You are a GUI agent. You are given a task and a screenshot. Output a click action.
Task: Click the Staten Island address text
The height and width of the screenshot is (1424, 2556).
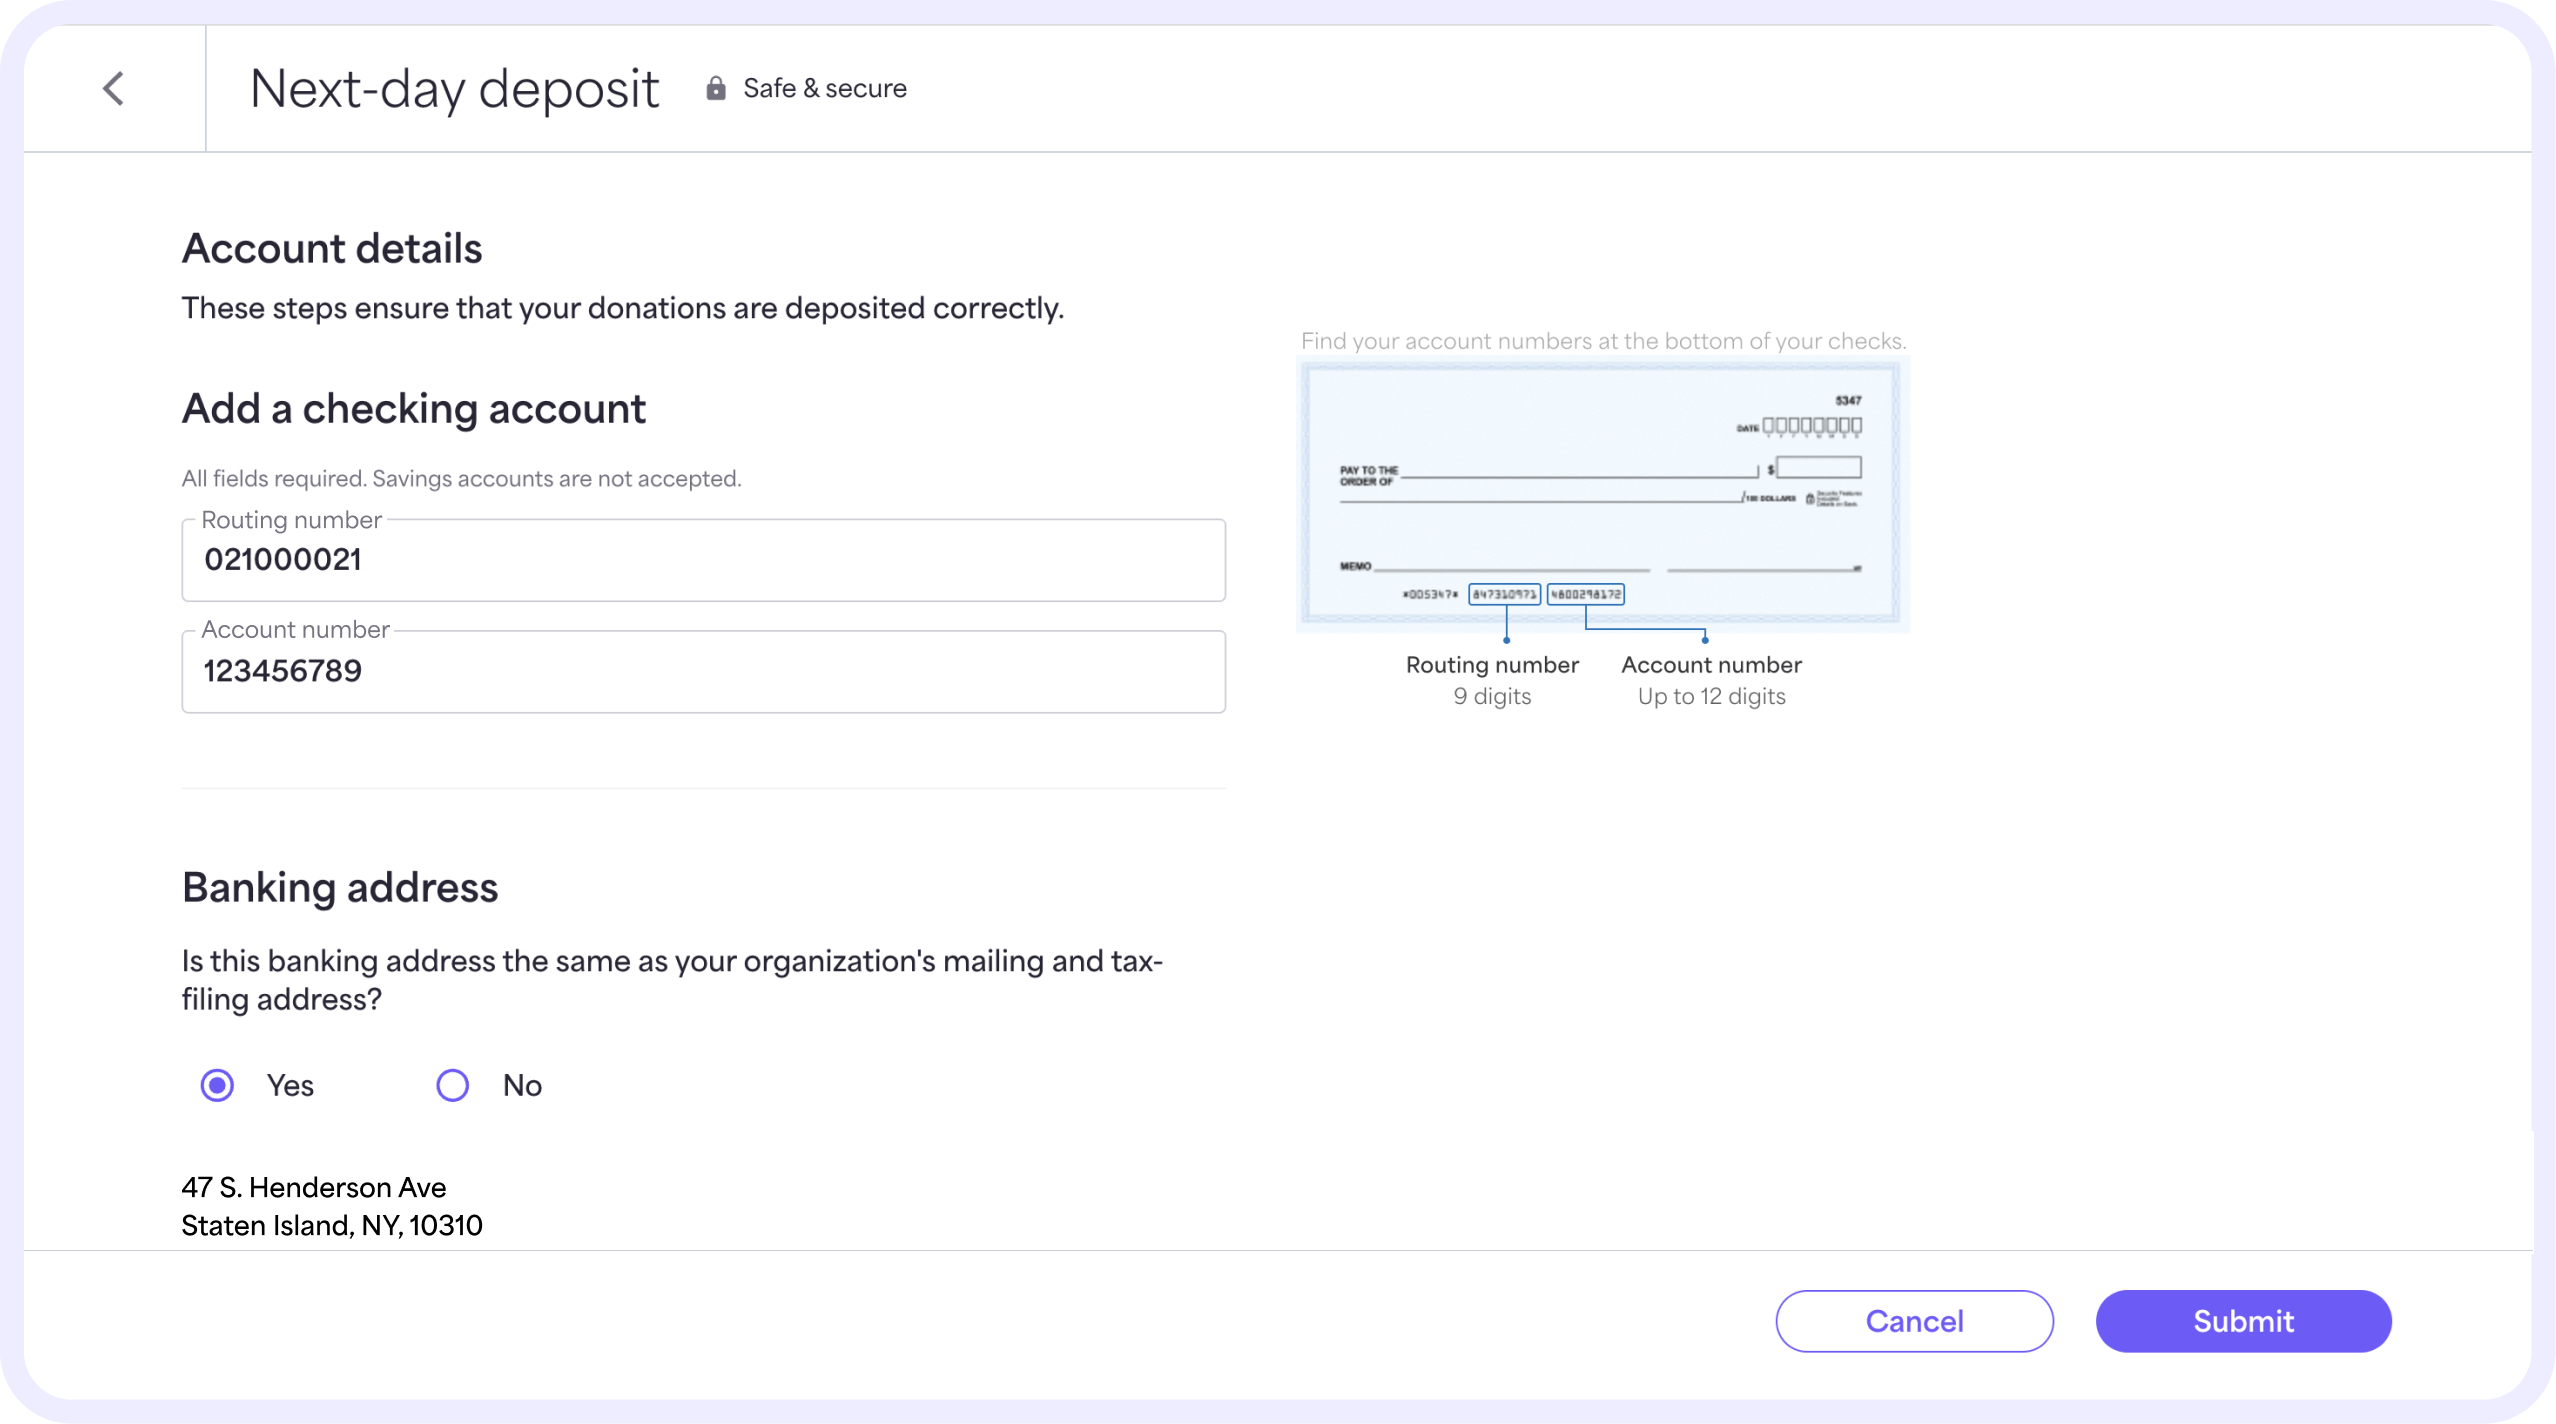[331, 1225]
